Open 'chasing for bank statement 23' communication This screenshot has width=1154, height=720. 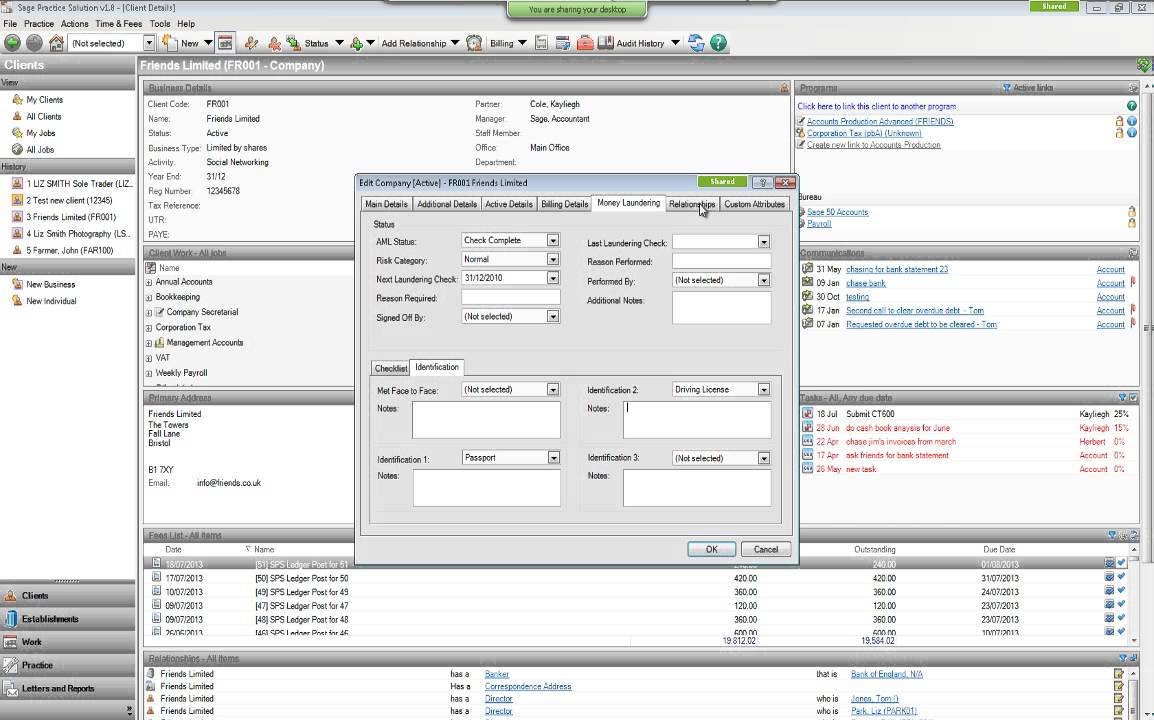pos(896,269)
